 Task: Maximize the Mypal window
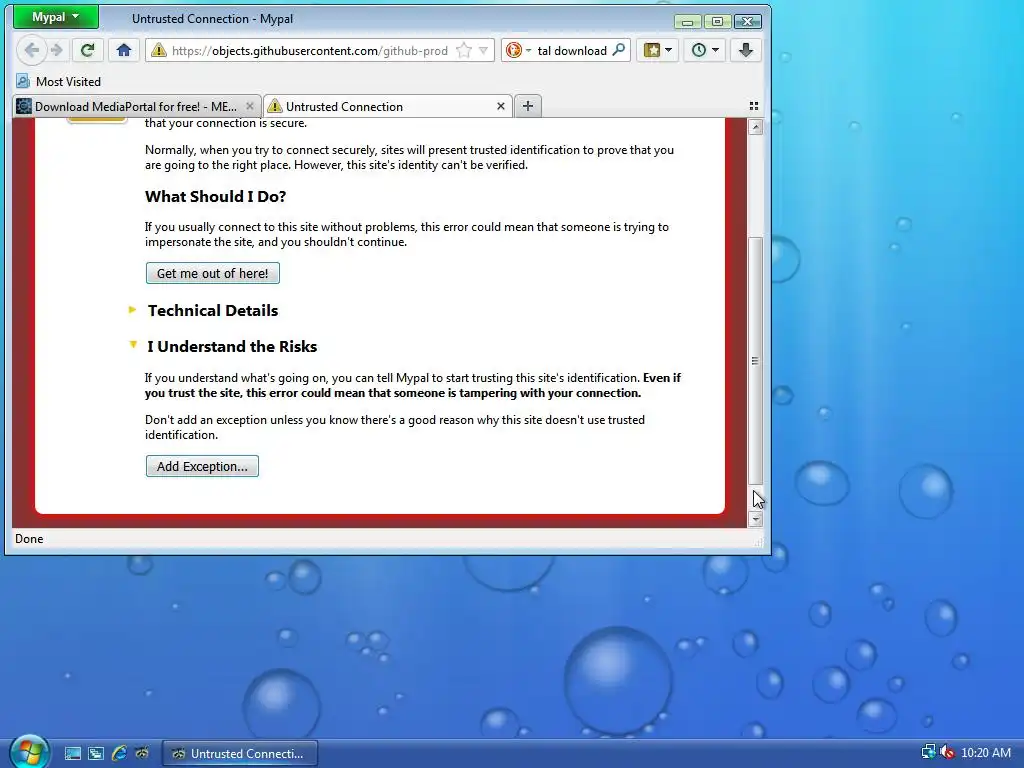[717, 22]
